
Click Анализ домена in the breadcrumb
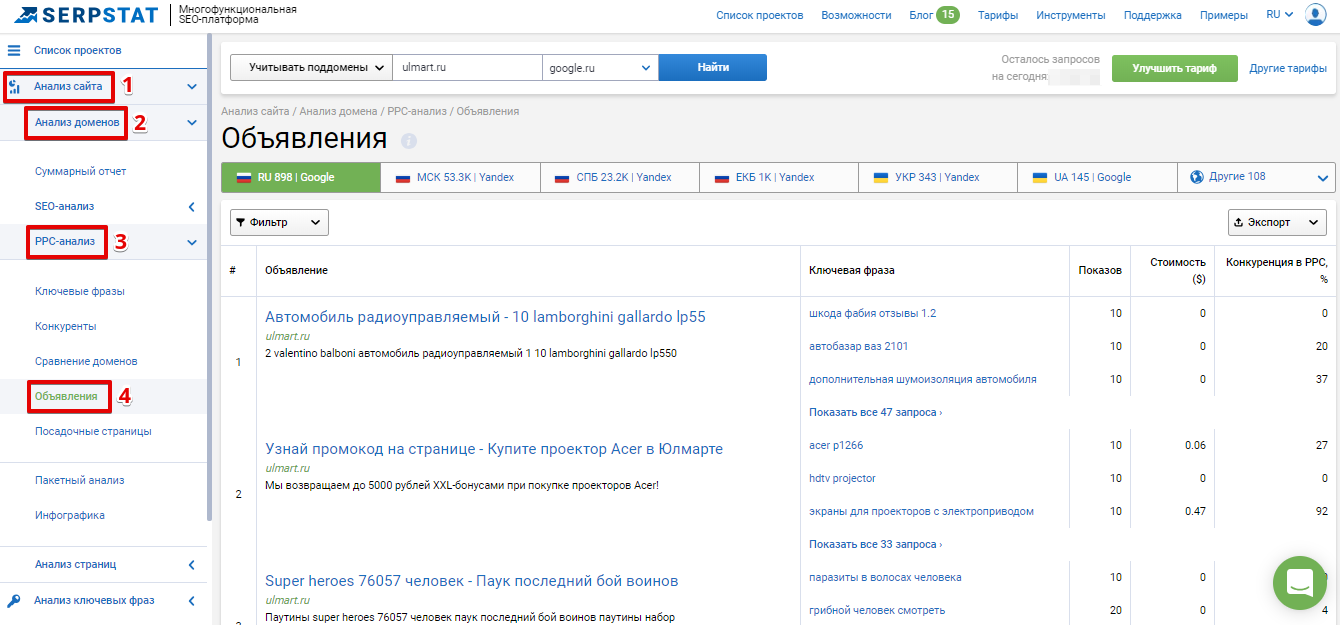click(338, 111)
